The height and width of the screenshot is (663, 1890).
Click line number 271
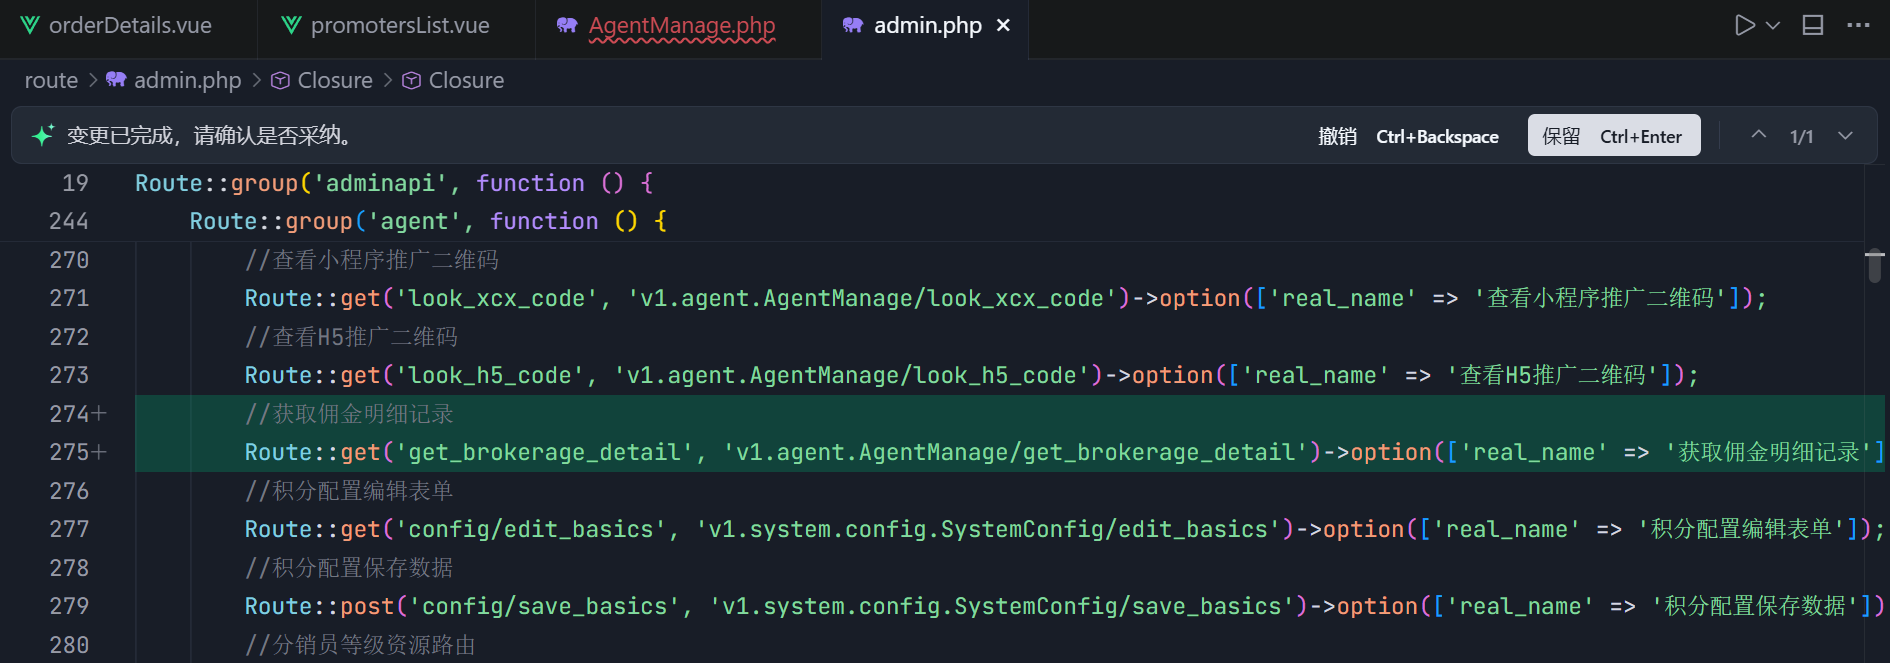(69, 298)
